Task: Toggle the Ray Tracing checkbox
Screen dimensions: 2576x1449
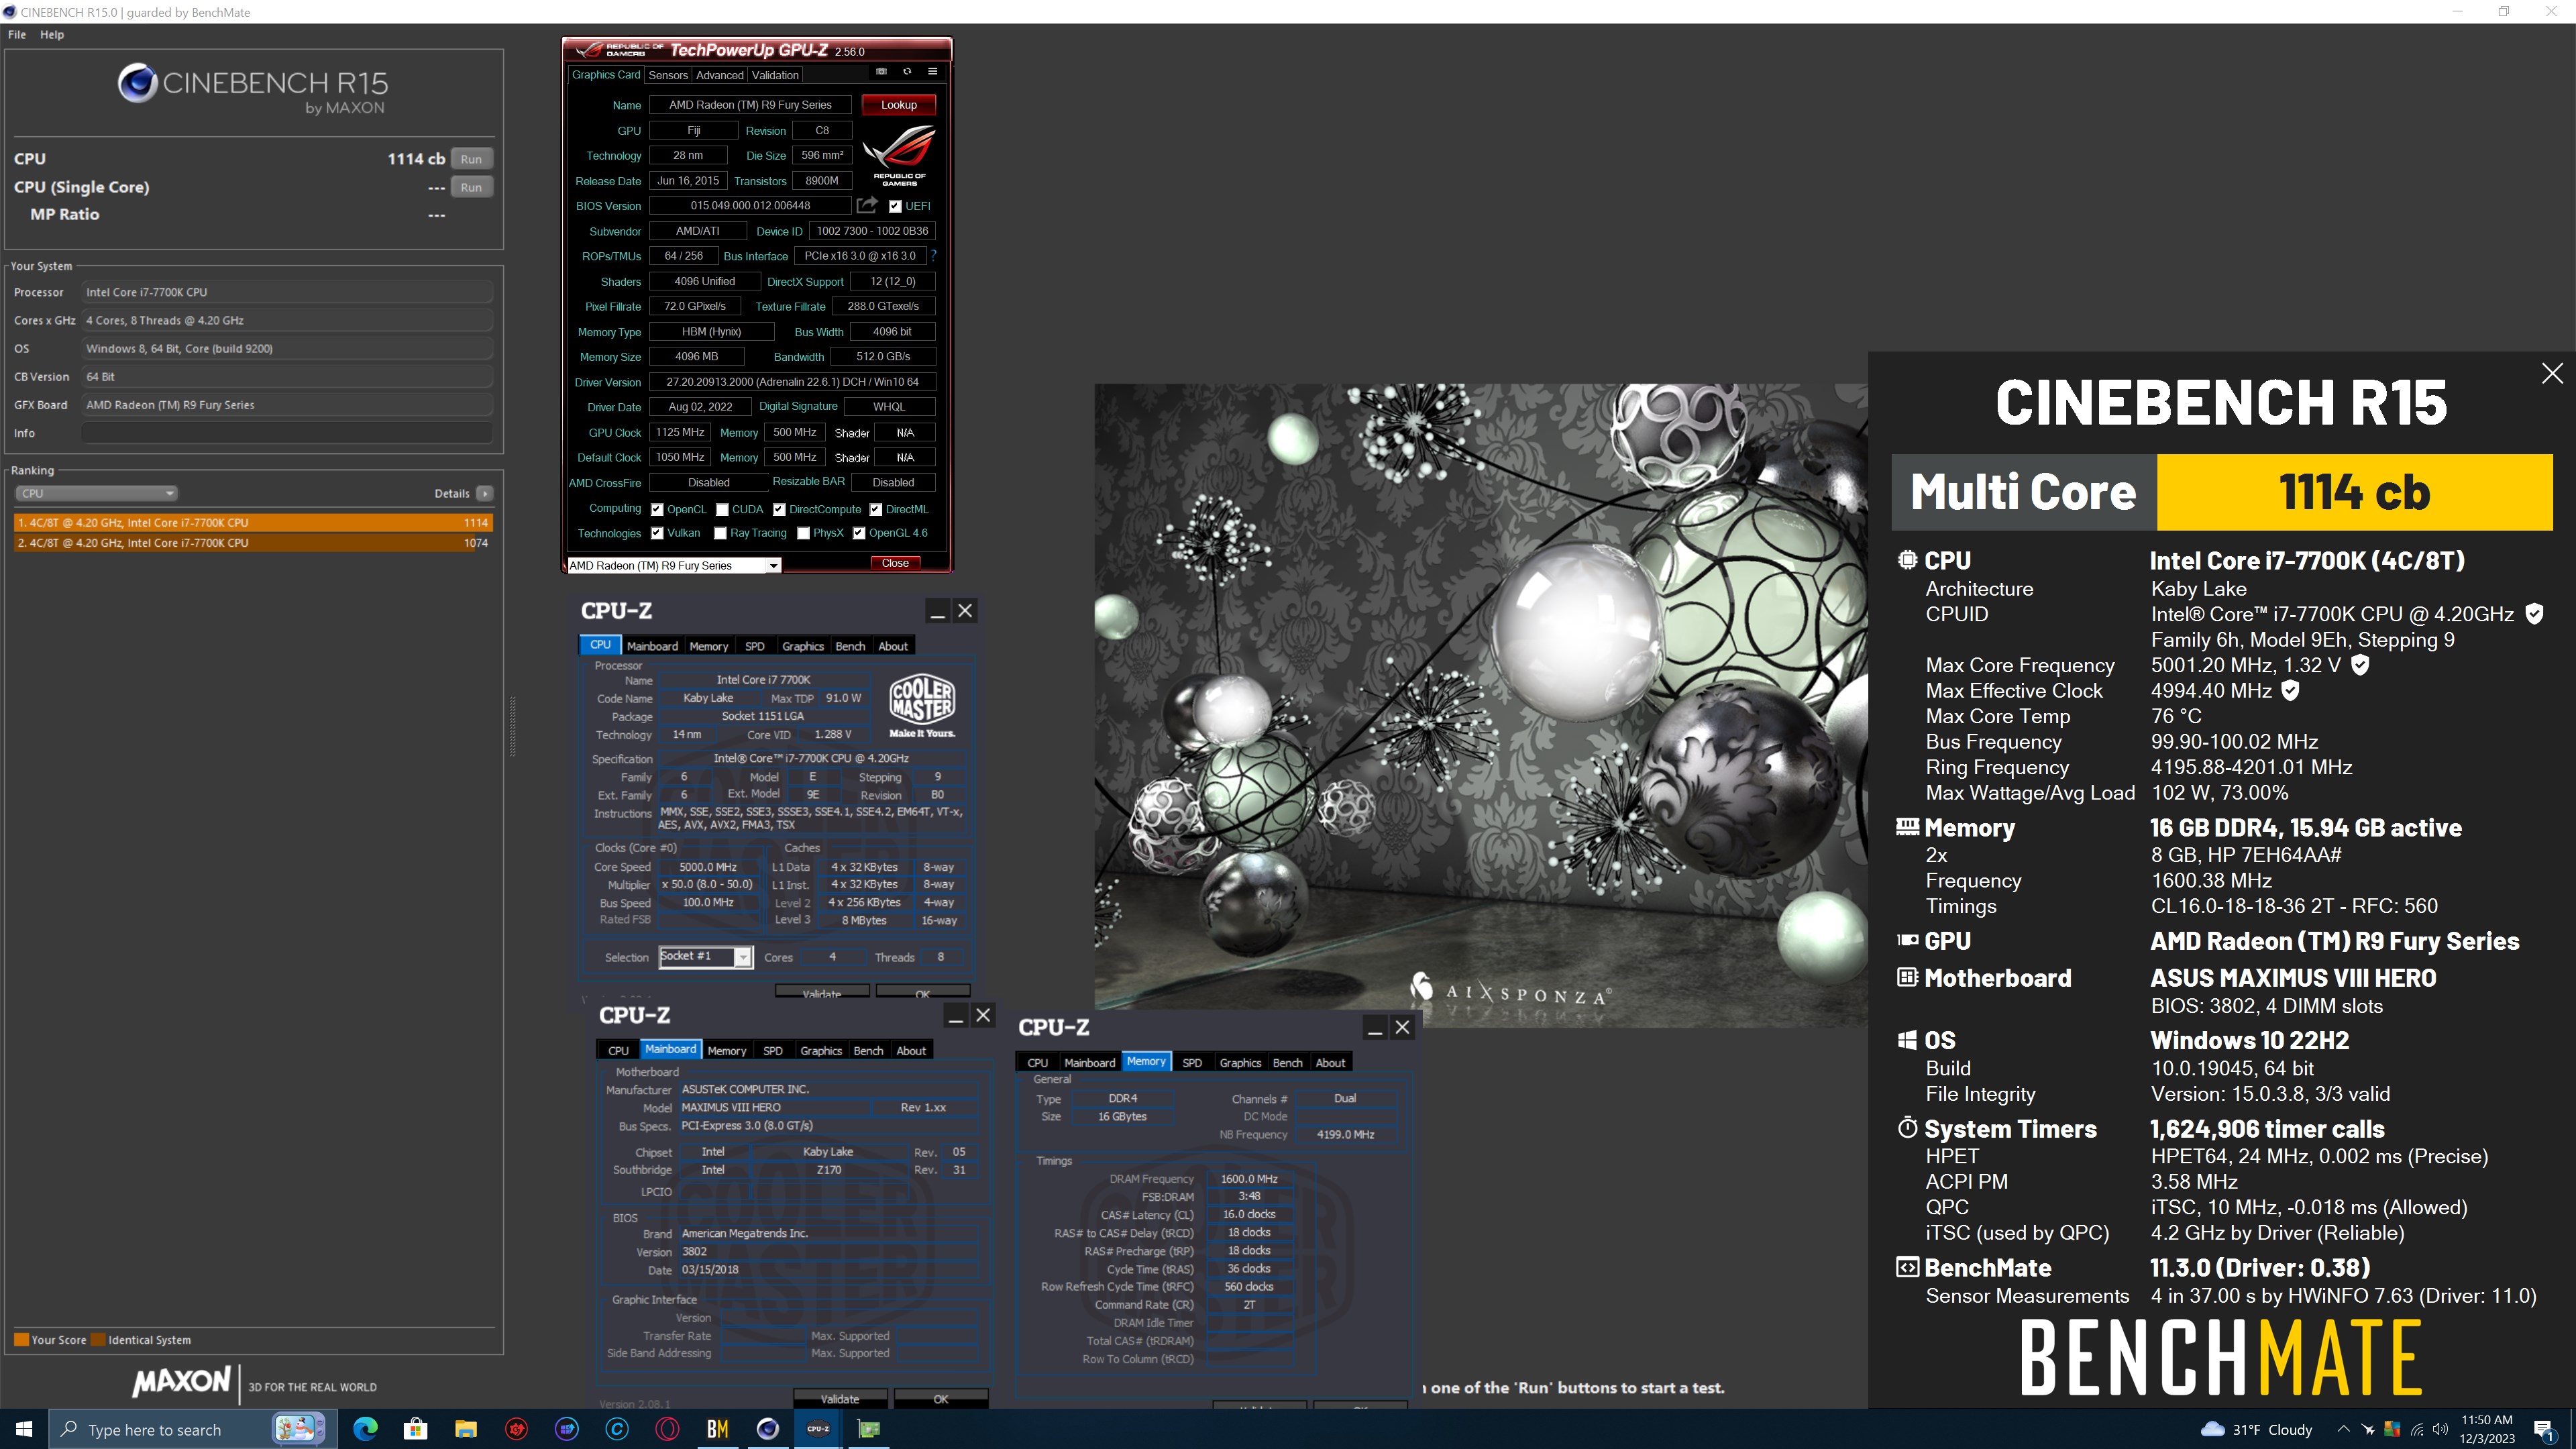Action: coord(720,533)
